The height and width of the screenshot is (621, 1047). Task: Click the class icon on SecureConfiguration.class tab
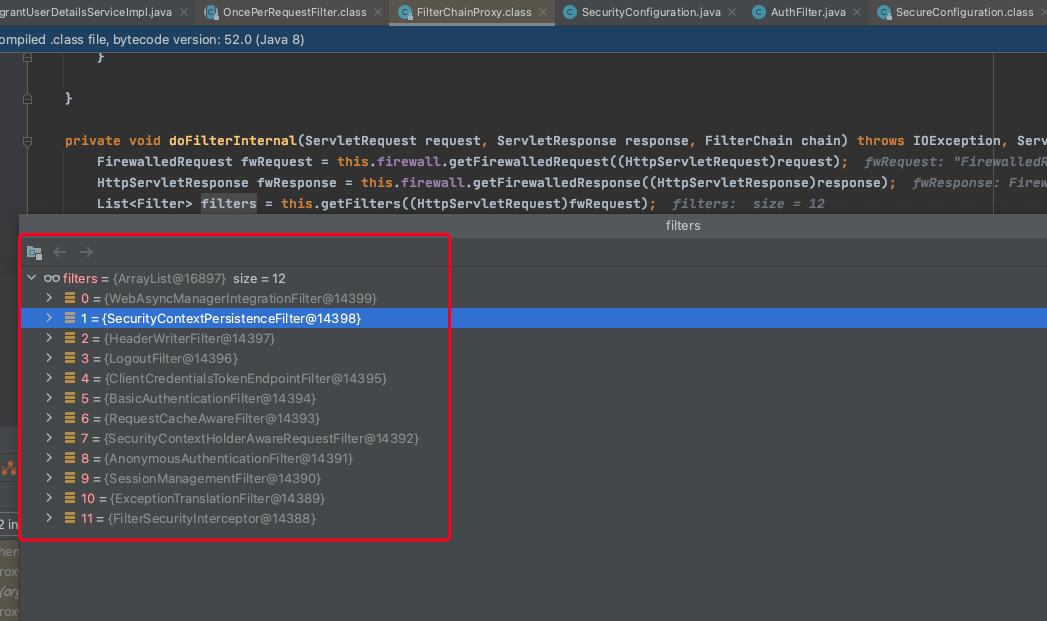click(x=883, y=13)
